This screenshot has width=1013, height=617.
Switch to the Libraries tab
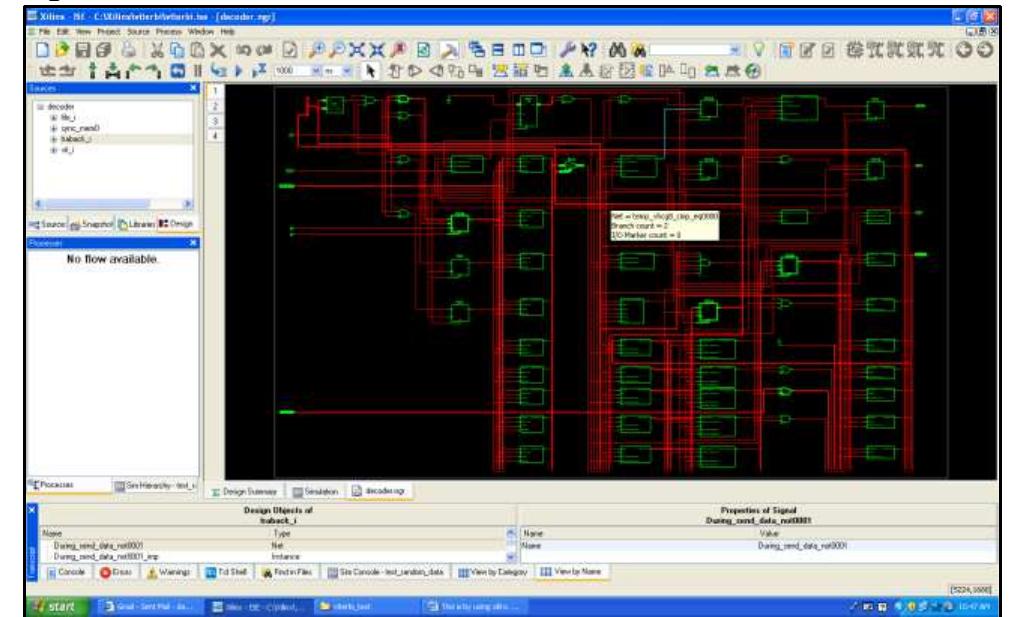[x=137, y=224]
